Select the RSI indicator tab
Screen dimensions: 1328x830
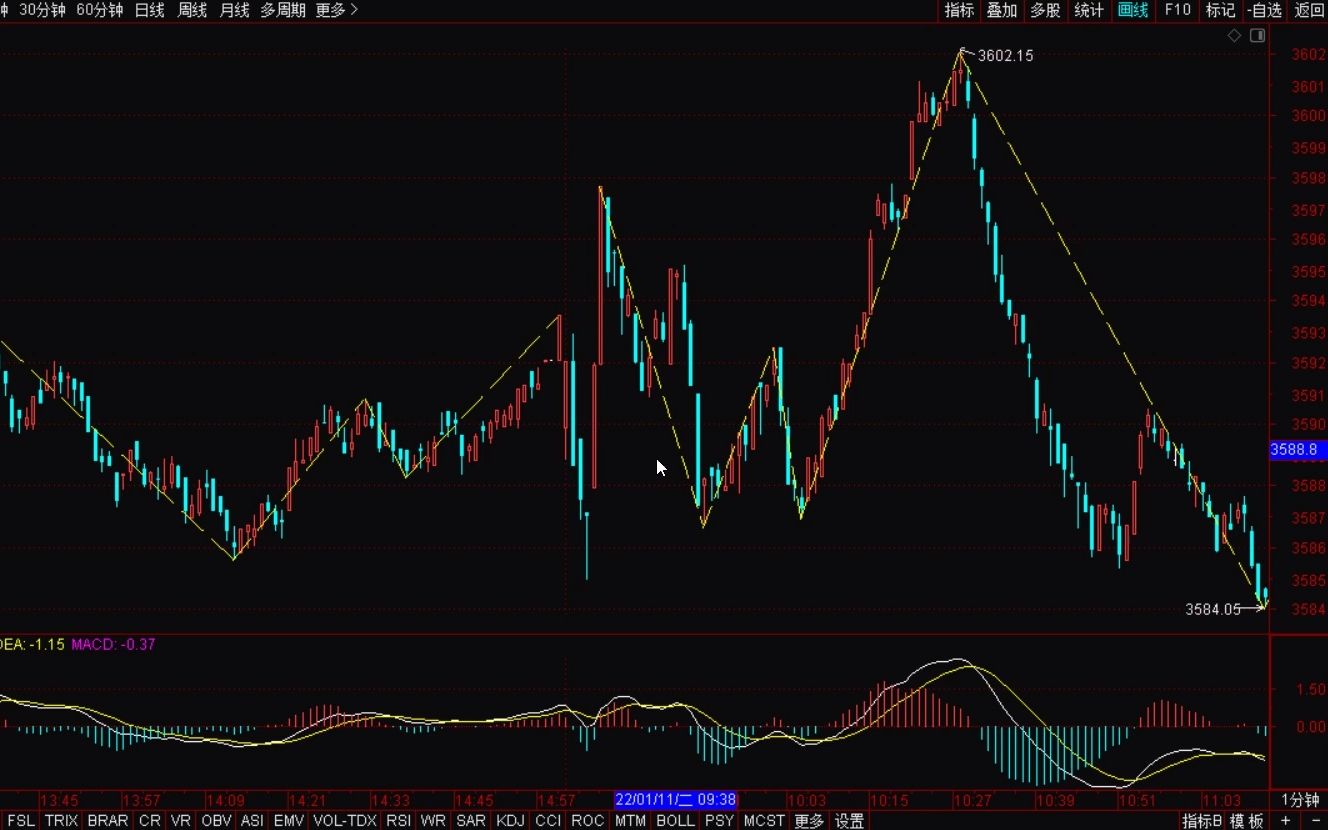(398, 821)
